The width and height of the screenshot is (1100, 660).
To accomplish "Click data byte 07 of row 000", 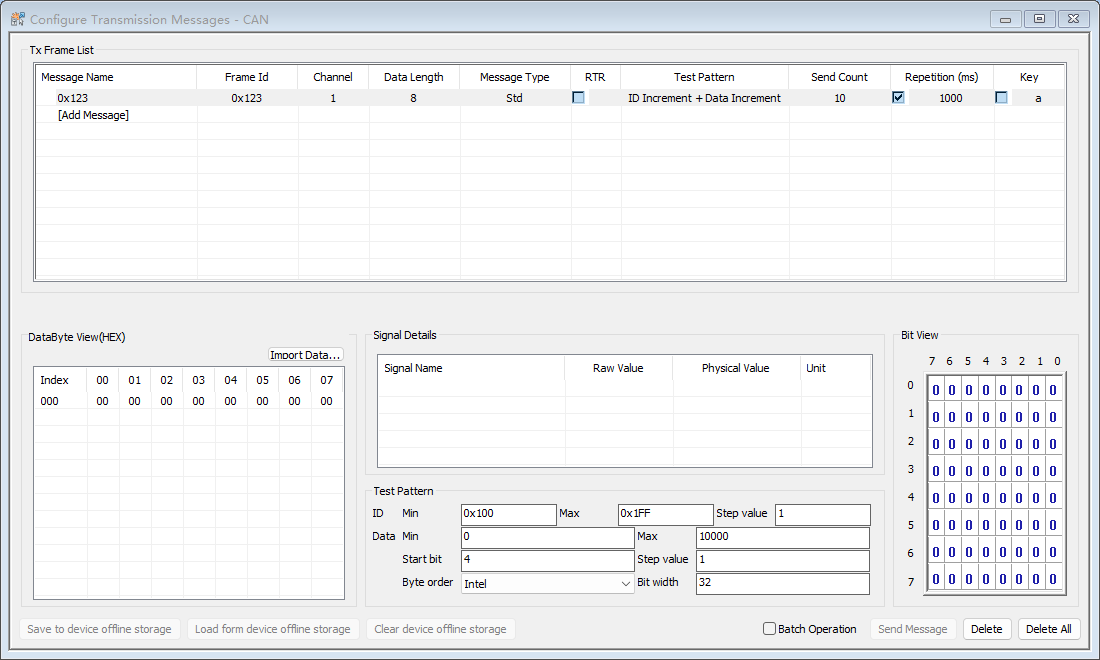I will point(326,401).
